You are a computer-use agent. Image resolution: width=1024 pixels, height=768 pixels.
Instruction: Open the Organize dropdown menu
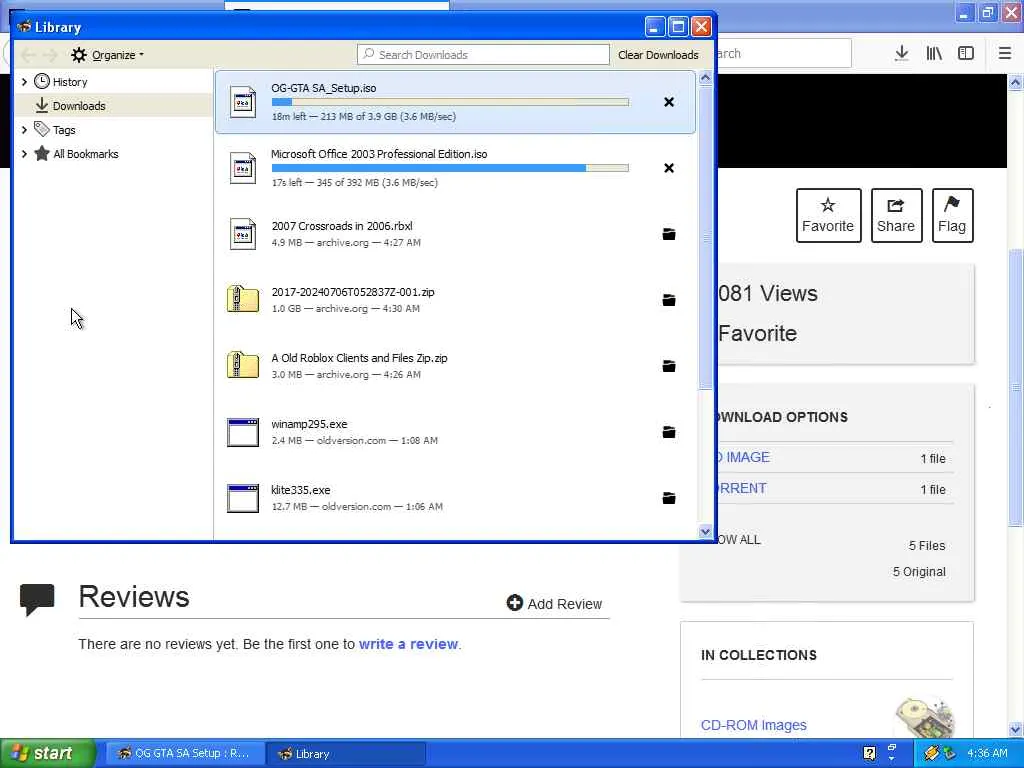click(108, 55)
